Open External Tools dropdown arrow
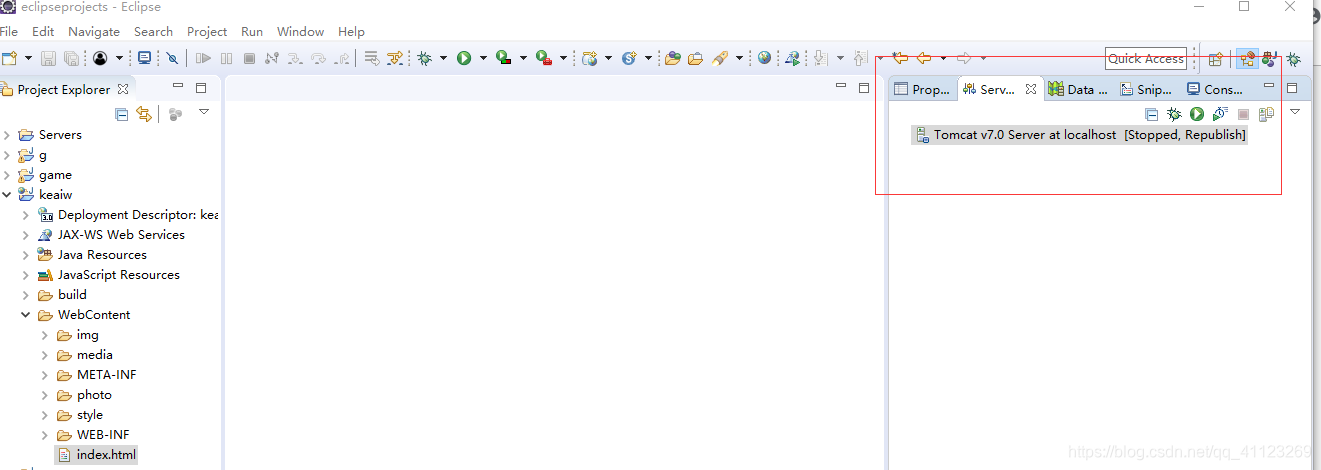This screenshot has width=1321, height=470. 563,58
